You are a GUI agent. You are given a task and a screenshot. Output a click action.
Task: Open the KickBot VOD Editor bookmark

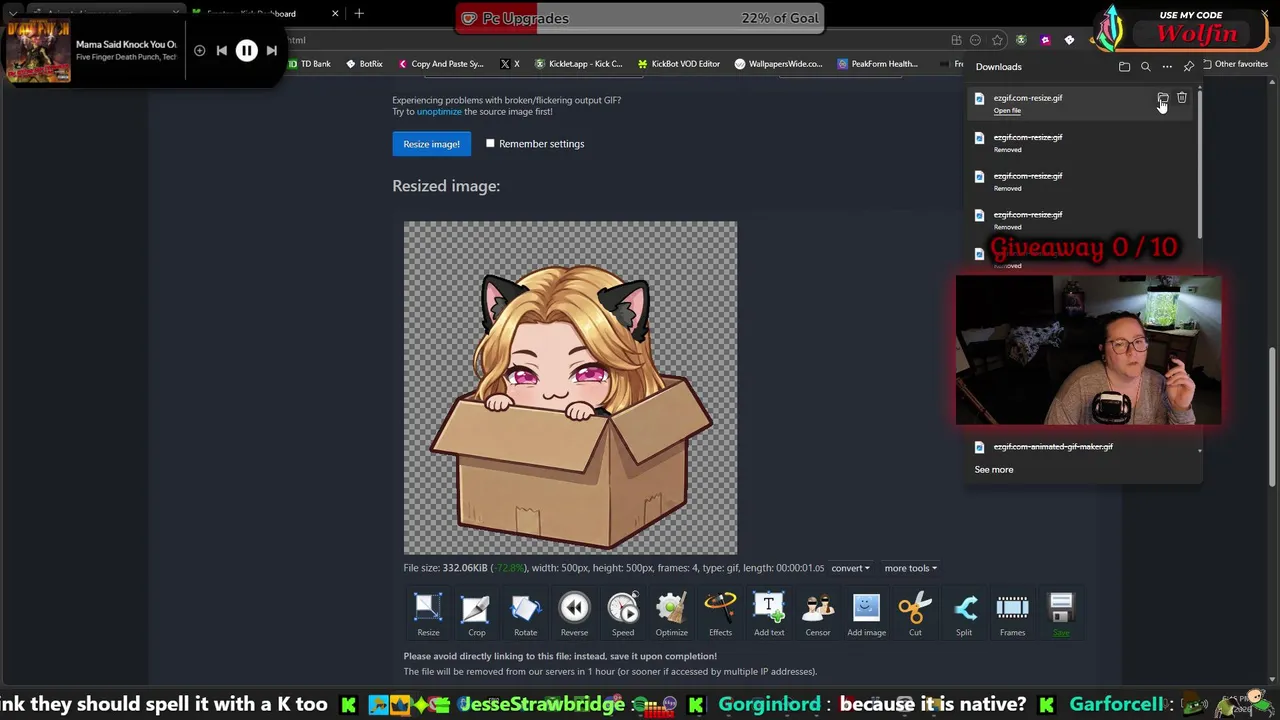pos(678,64)
